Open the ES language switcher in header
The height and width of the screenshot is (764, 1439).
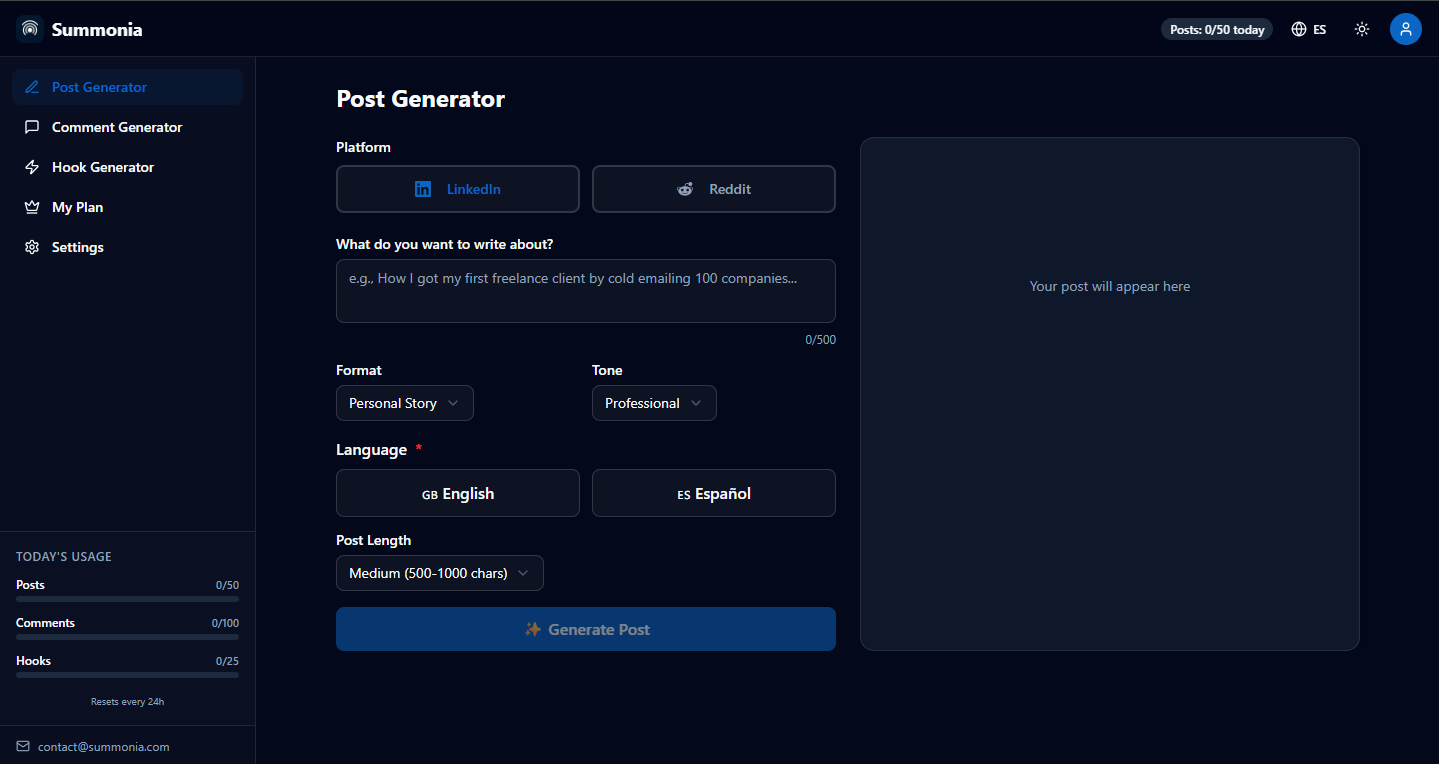(x=1309, y=29)
